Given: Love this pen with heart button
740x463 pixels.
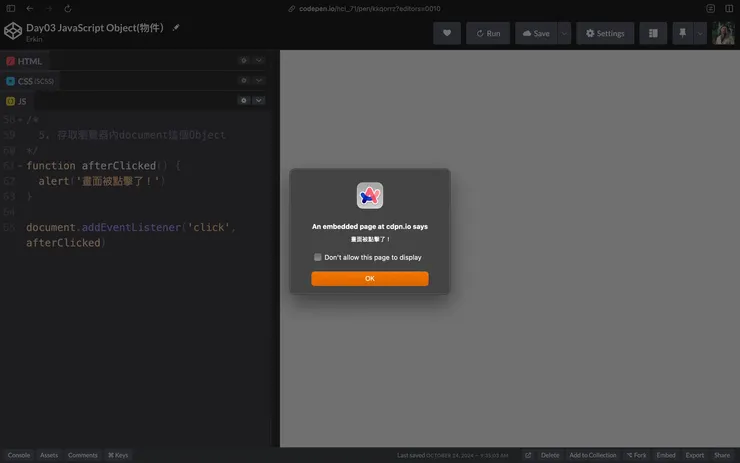Looking at the screenshot, I should [x=447, y=33].
